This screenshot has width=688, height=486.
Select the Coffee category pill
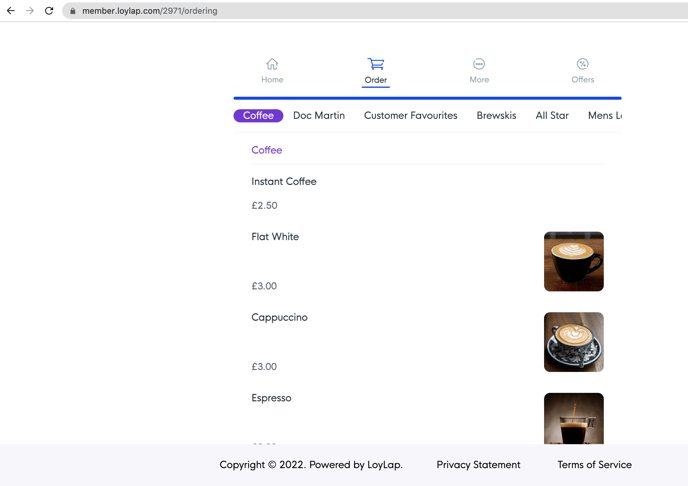point(258,115)
